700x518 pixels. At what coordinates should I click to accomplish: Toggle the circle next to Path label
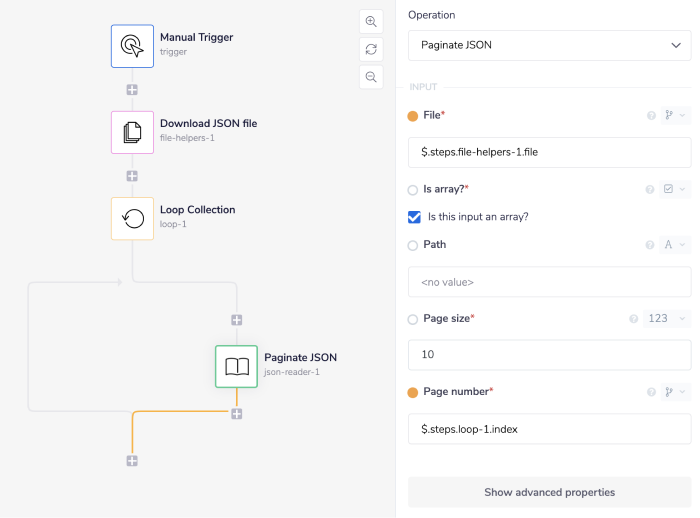413,245
